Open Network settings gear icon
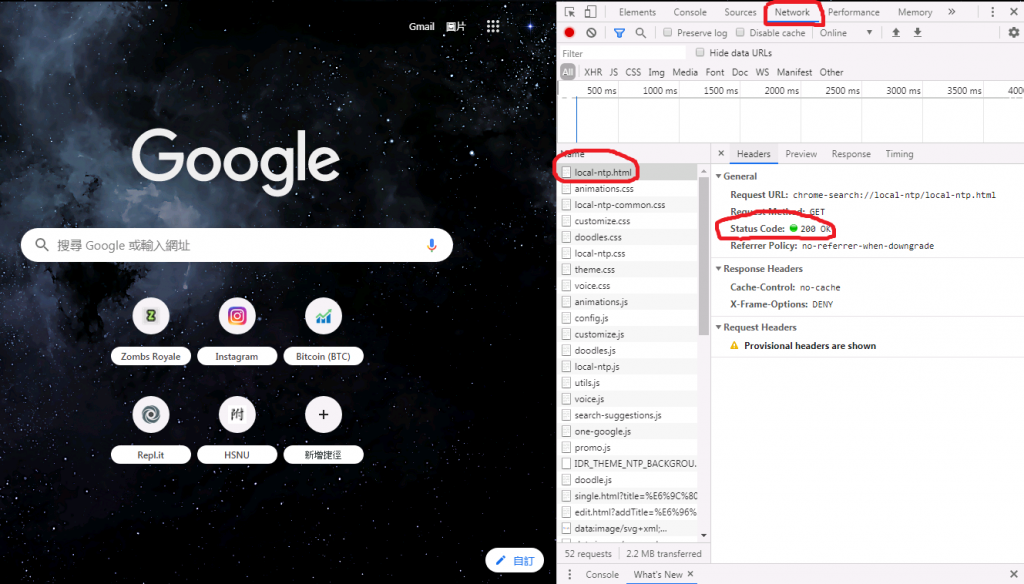The width and height of the screenshot is (1024, 584). coord(1013,32)
